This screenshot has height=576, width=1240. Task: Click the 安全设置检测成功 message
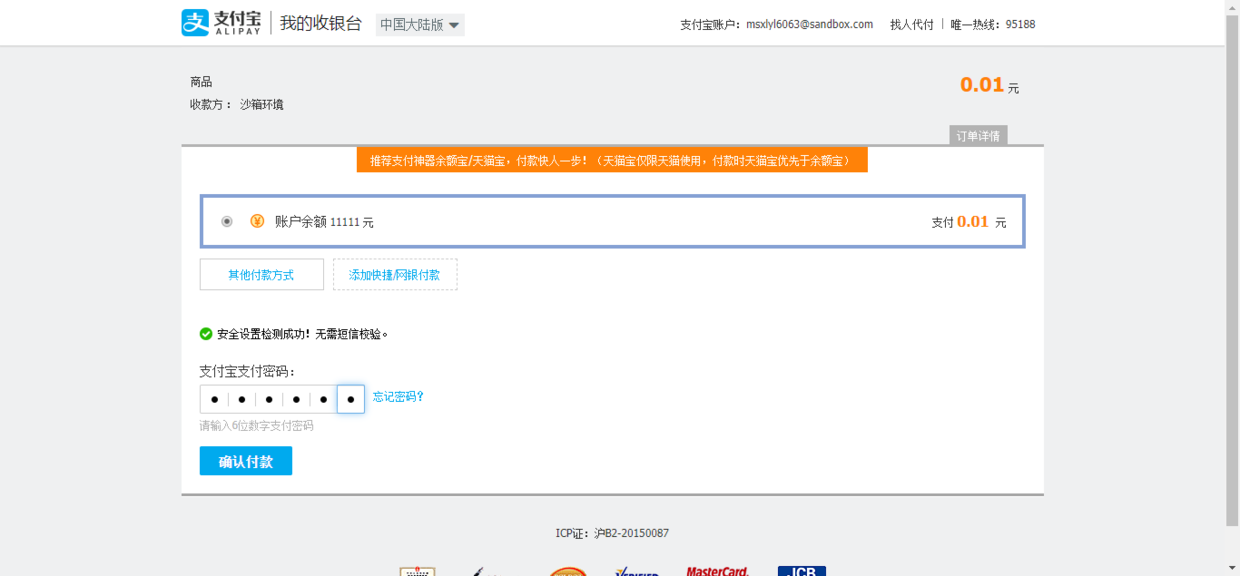point(302,334)
